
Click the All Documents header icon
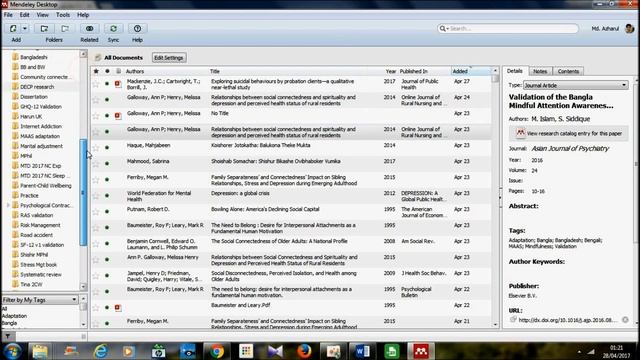point(98,58)
